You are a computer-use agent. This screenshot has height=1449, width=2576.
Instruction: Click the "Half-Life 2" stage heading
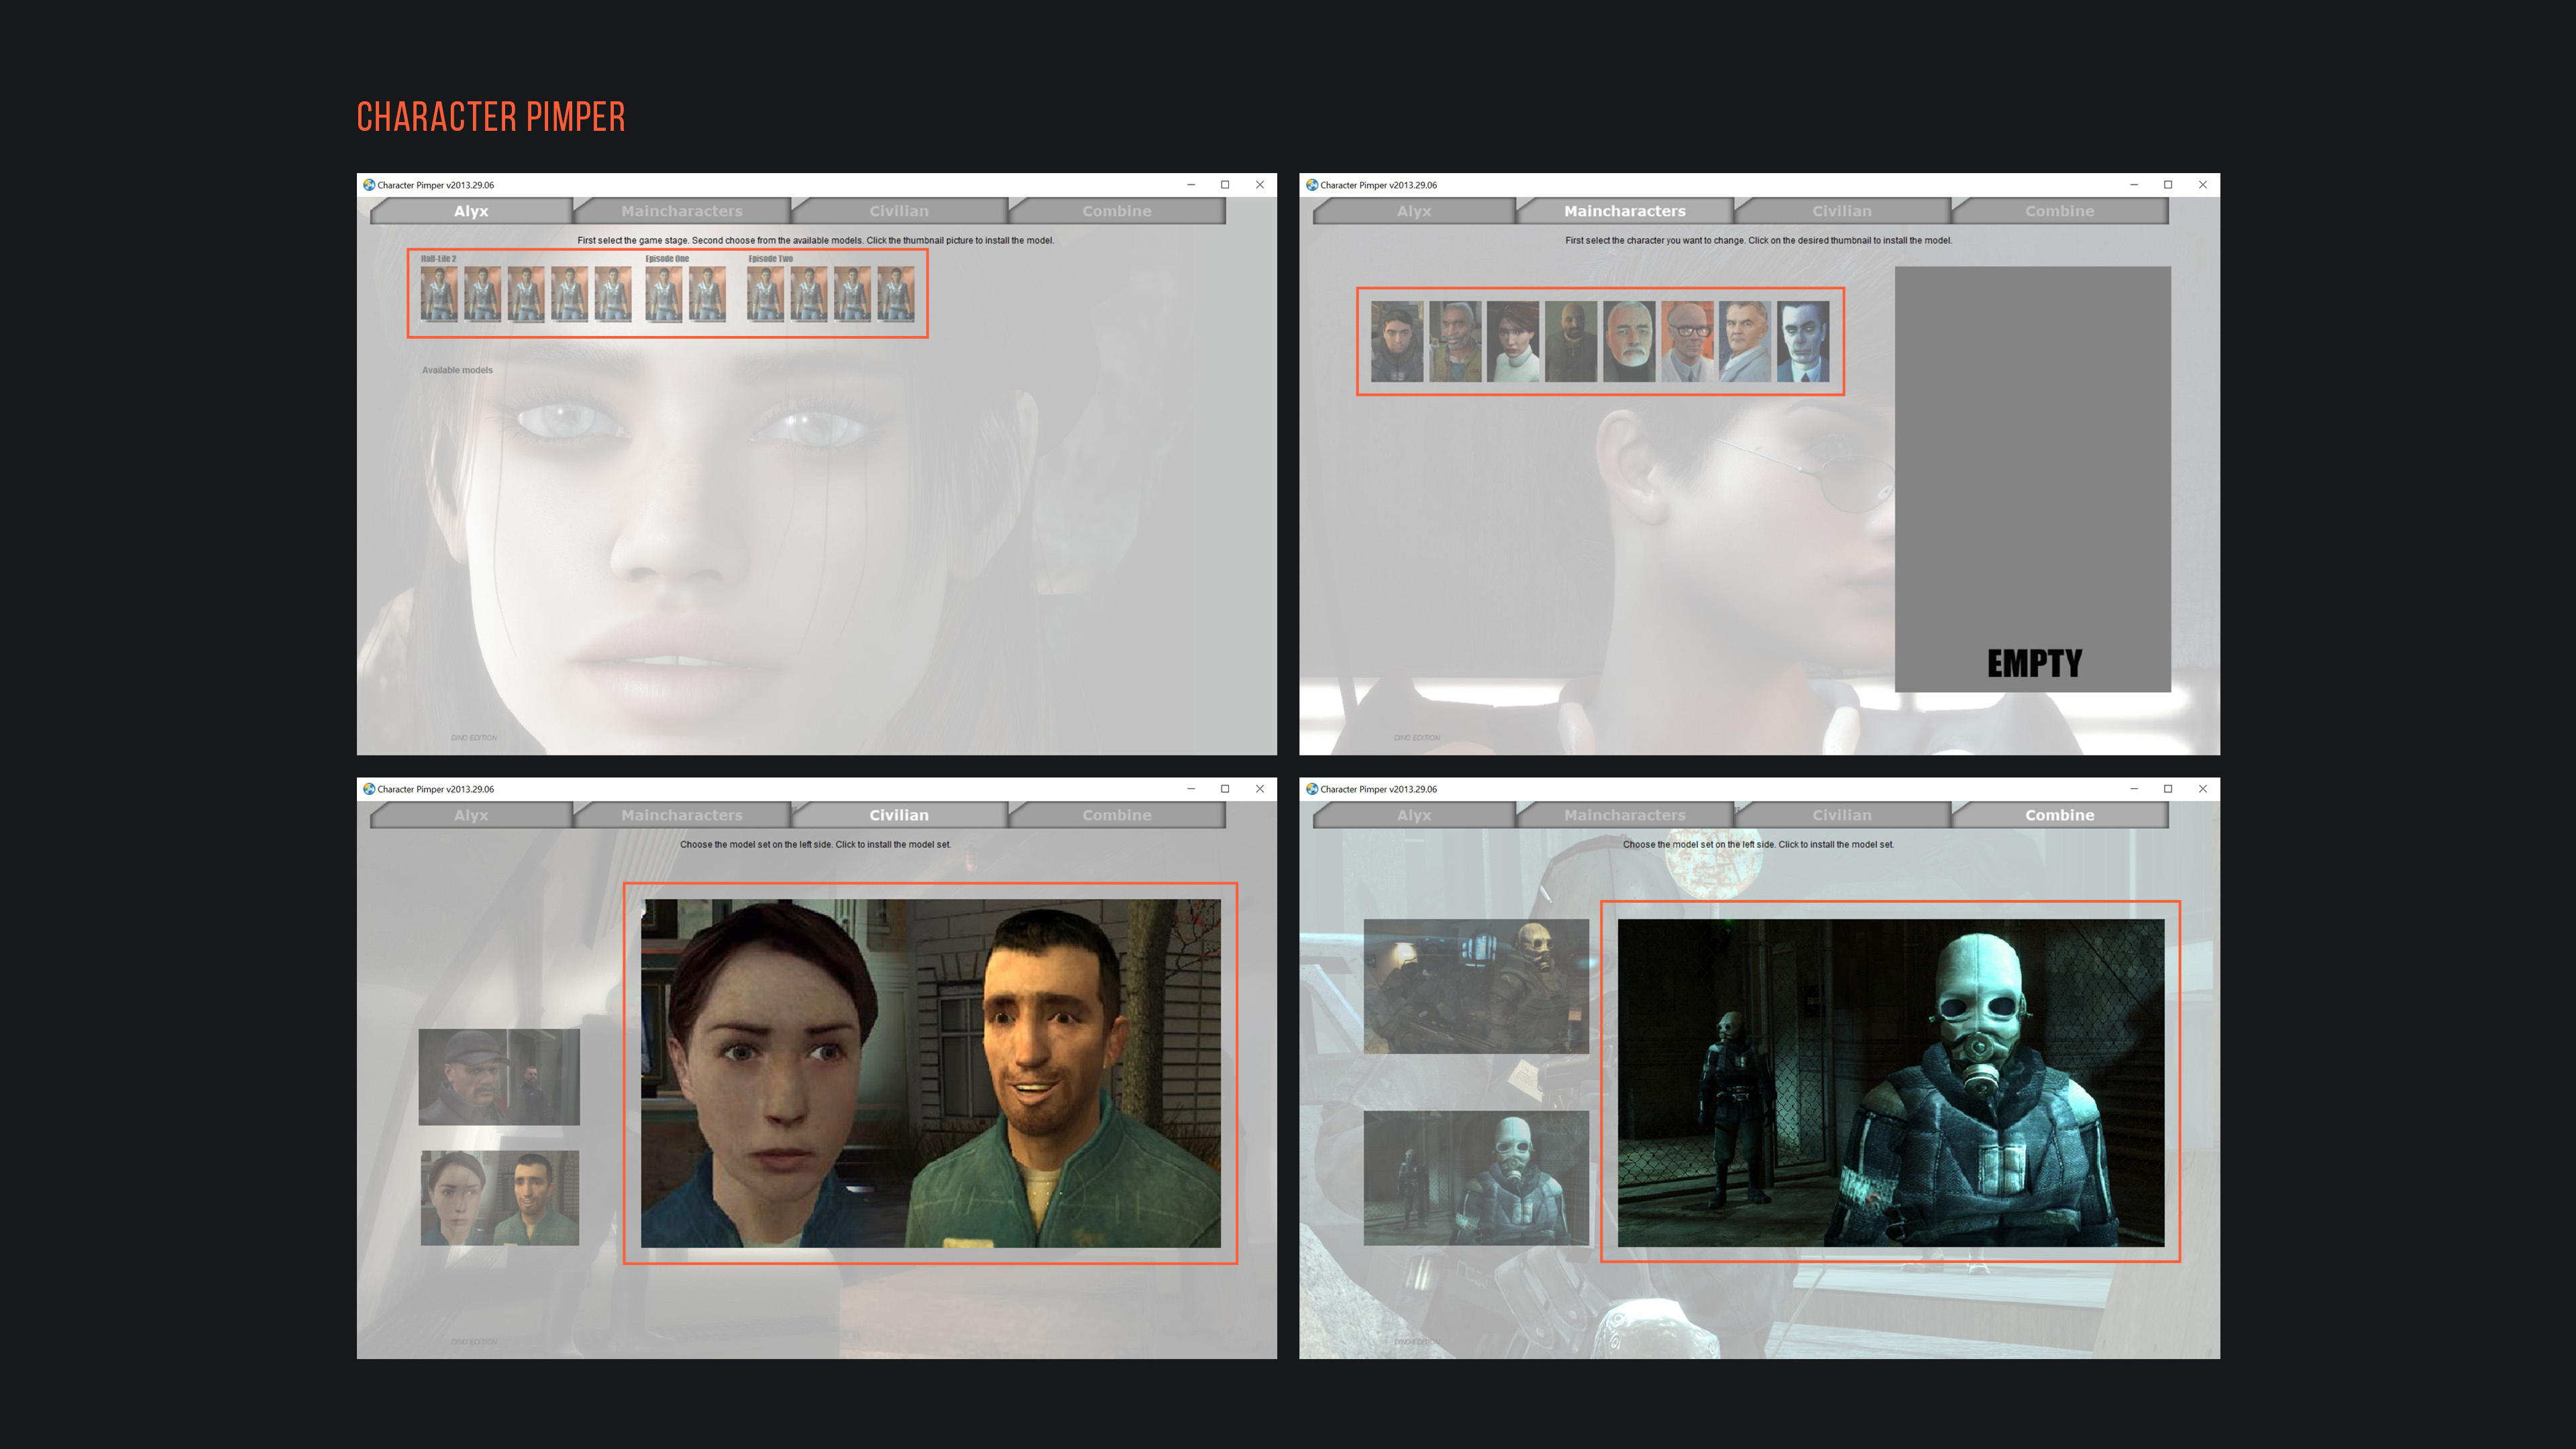tap(438, 259)
